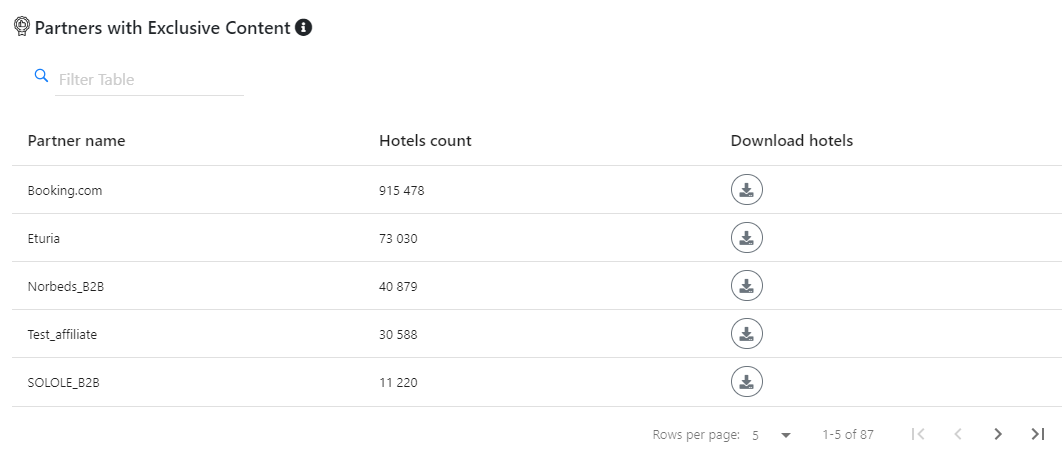
Task: Click the Download hotels column header
Action: coord(791,141)
